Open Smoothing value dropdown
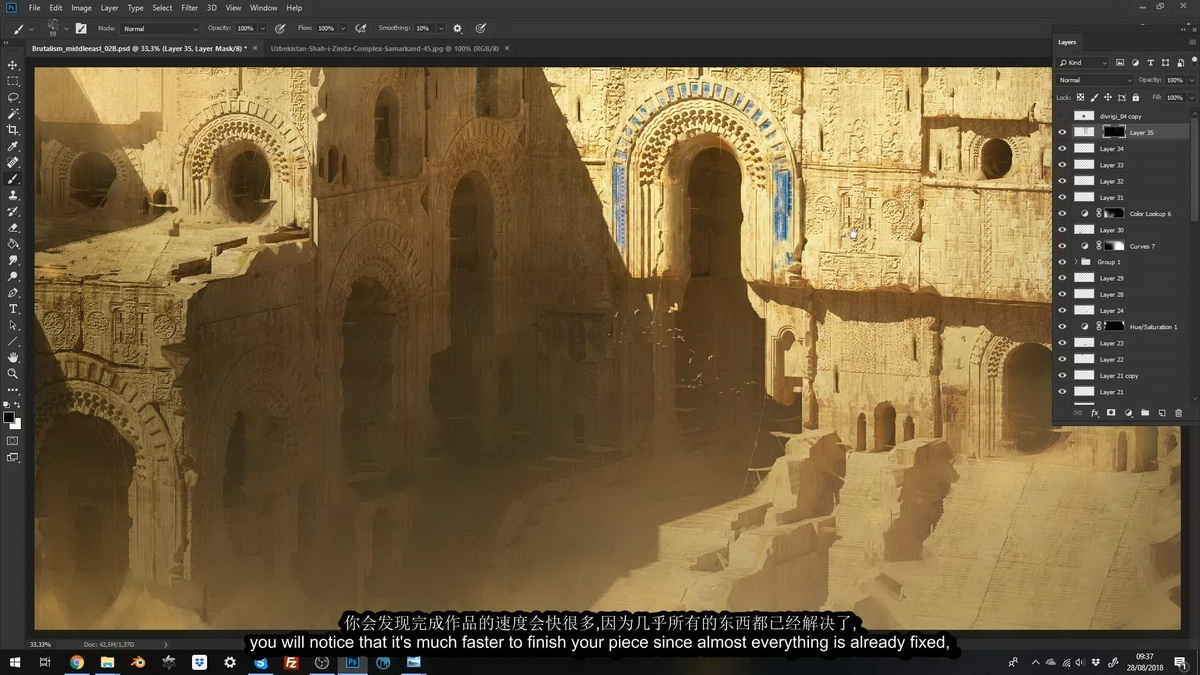Image resolution: width=1200 pixels, height=675 pixels. [440, 28]
